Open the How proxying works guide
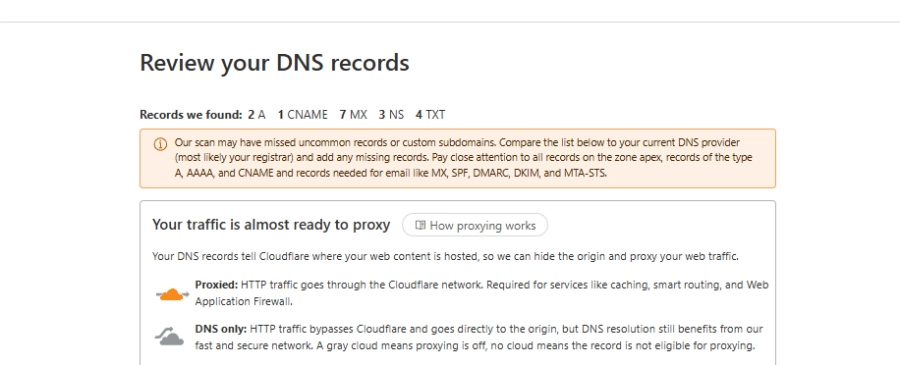 [475, 226]
